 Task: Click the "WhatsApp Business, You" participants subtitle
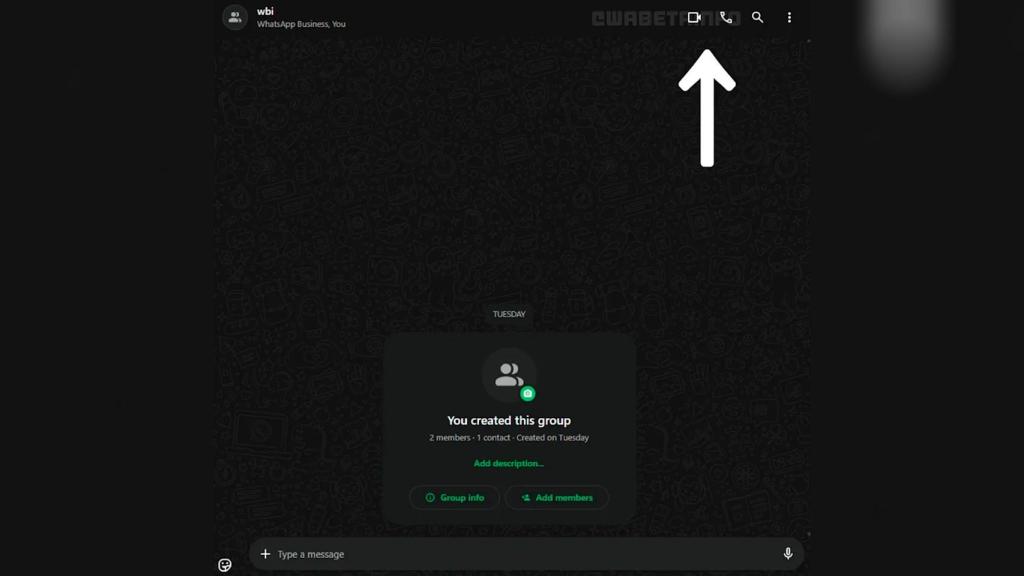(301, 24)
